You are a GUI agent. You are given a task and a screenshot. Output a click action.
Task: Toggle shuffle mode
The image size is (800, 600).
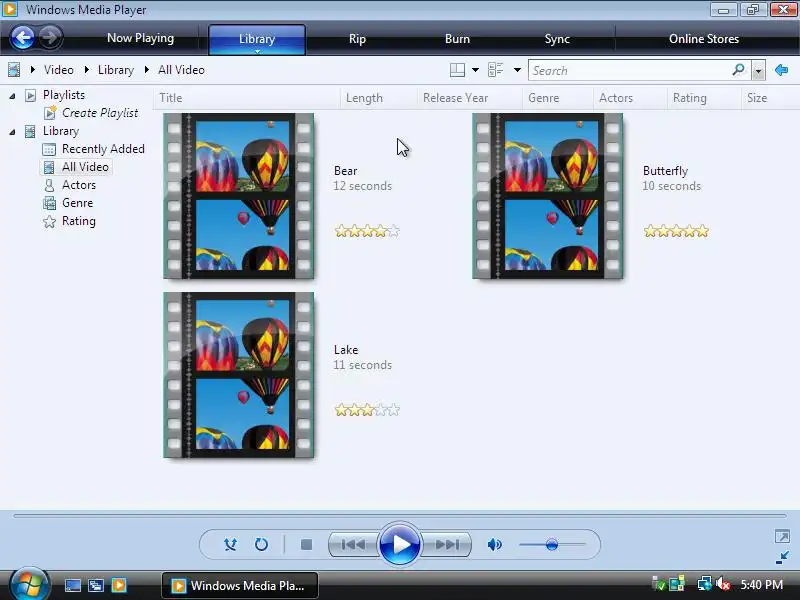click(231, 545)
